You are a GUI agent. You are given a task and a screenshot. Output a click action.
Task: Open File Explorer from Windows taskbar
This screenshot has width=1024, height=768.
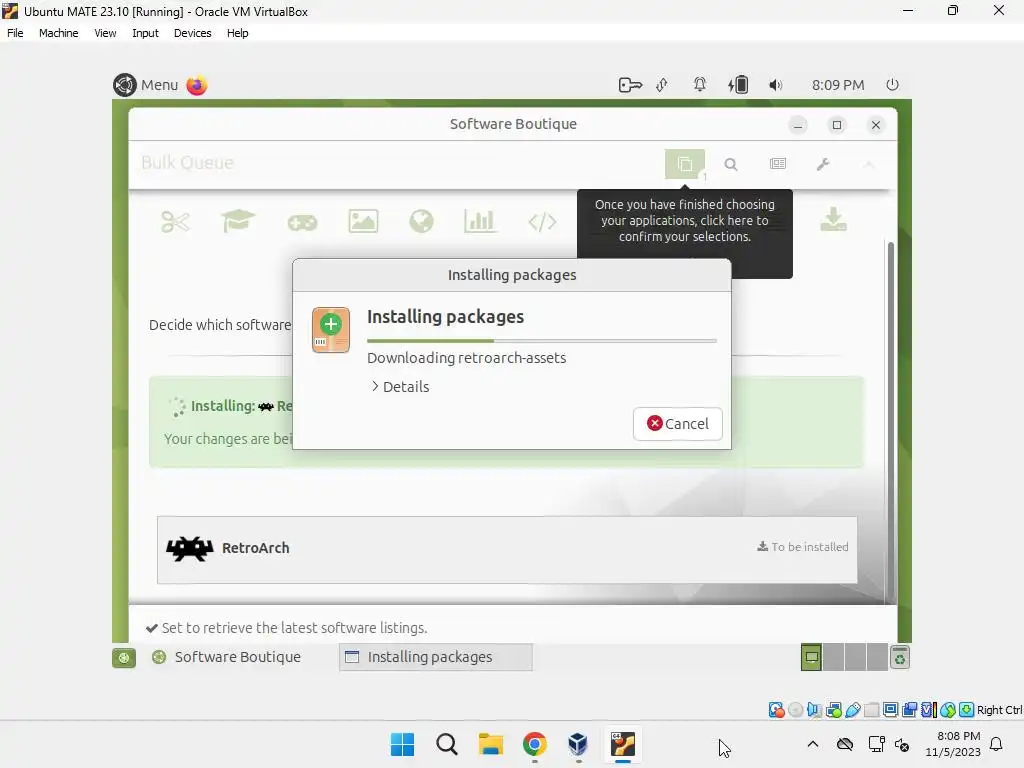click(x=490, y=744)
